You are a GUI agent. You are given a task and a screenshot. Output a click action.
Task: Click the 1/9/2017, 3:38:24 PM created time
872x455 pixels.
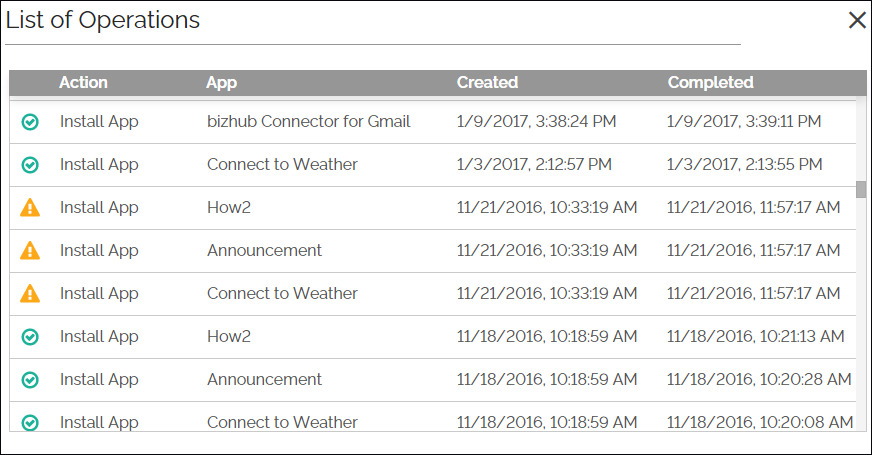click(x=536, y=122)
